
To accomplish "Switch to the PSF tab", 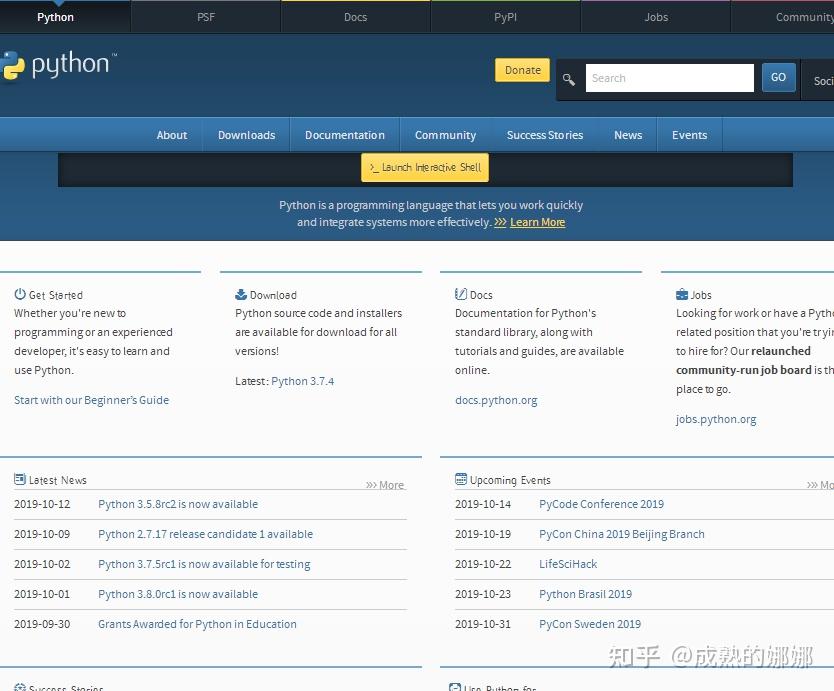I will 205,16.
